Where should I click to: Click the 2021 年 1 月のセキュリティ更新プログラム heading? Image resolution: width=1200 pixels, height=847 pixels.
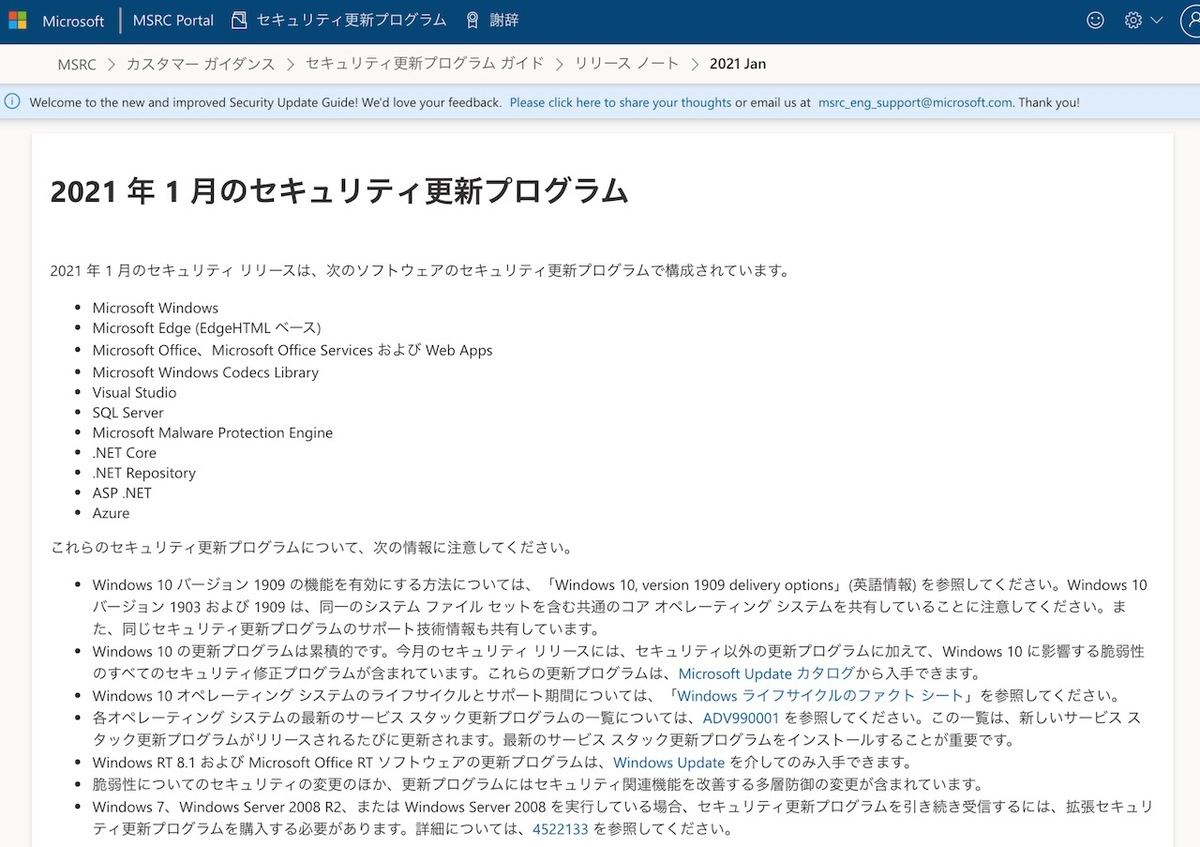[339, 190]
